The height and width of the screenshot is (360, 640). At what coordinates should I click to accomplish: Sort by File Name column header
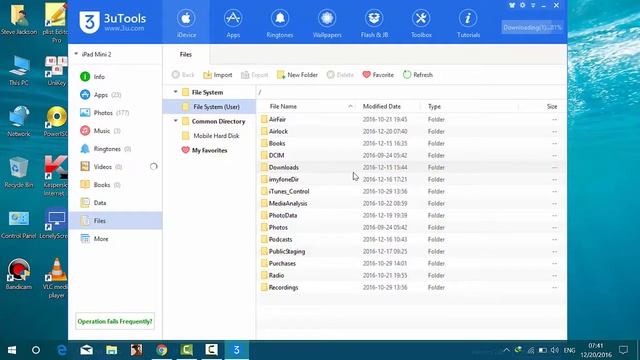307,107
